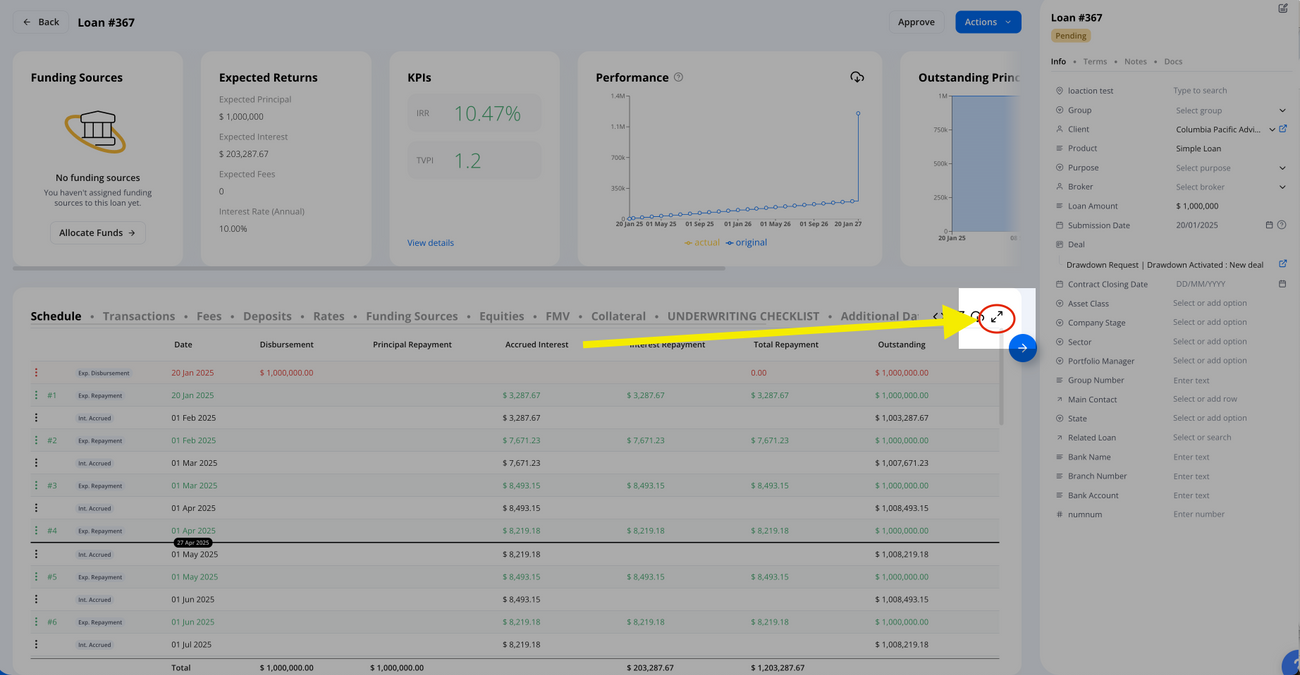Switch to the Rates tab
The width and height of the screenshot is (1300, 675).
point(328,316)
